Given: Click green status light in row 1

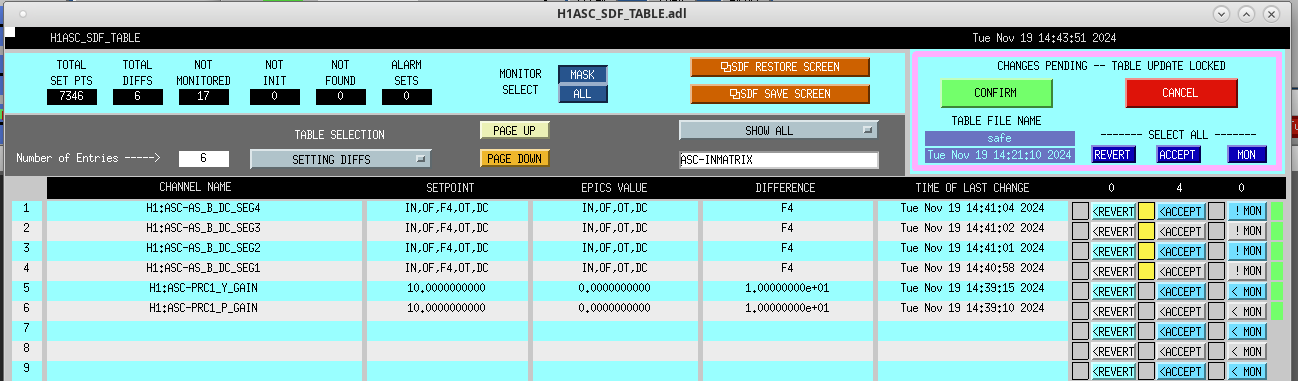Looking at the screenshot, I should (1277, 211).
